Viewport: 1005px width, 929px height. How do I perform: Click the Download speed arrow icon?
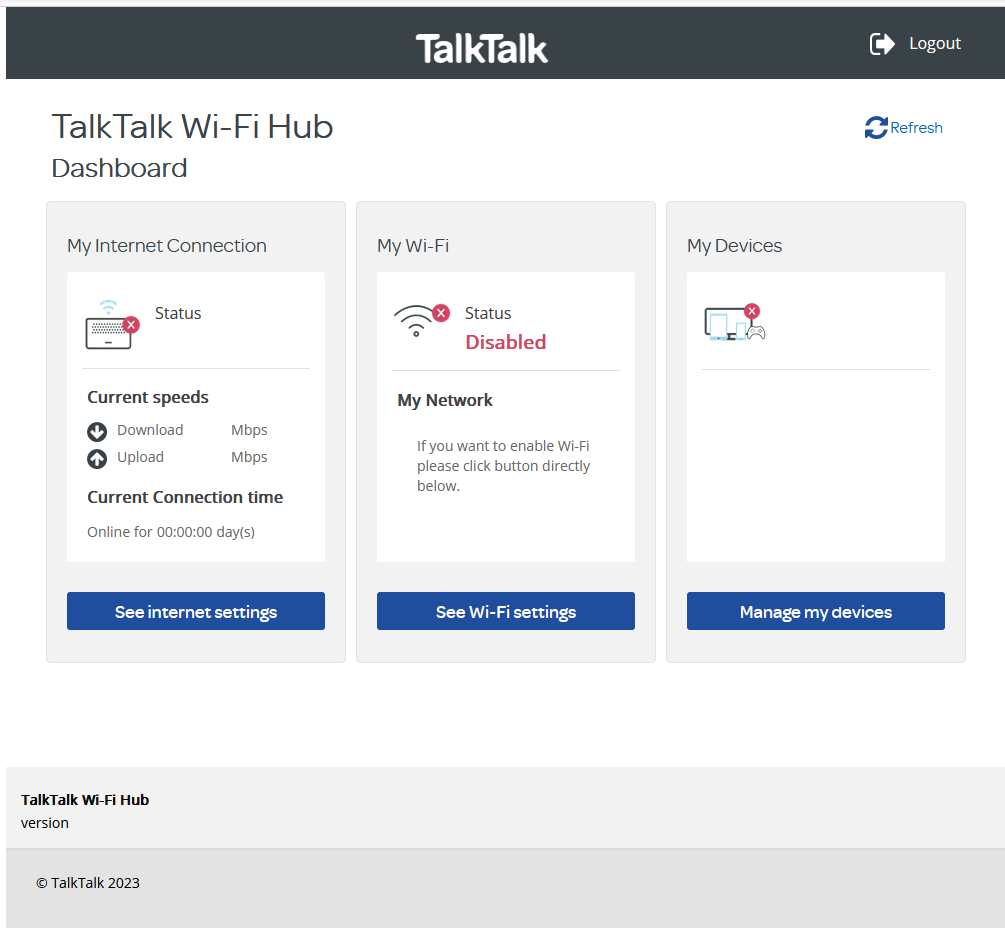(96, 431)
